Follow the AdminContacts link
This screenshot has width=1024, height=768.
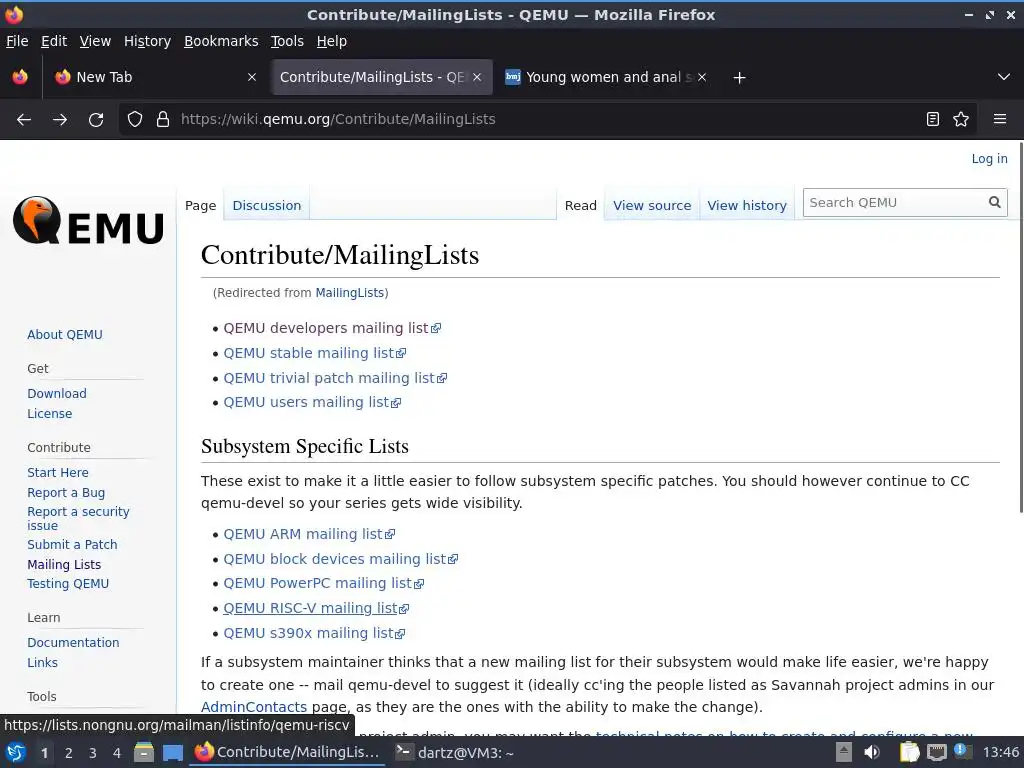click(253, 707)
